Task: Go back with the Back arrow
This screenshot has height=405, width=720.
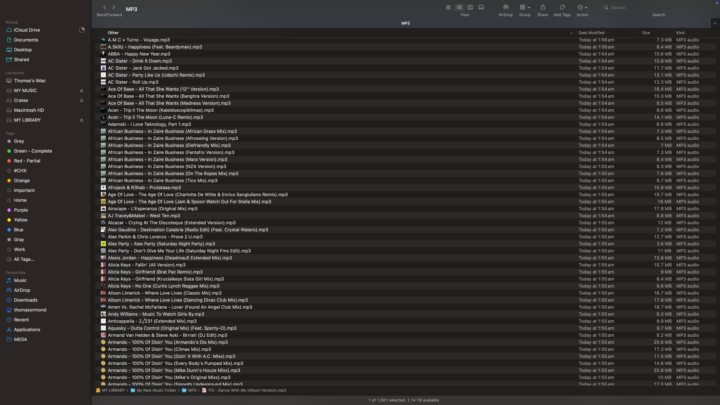Action: coord(105,7)
